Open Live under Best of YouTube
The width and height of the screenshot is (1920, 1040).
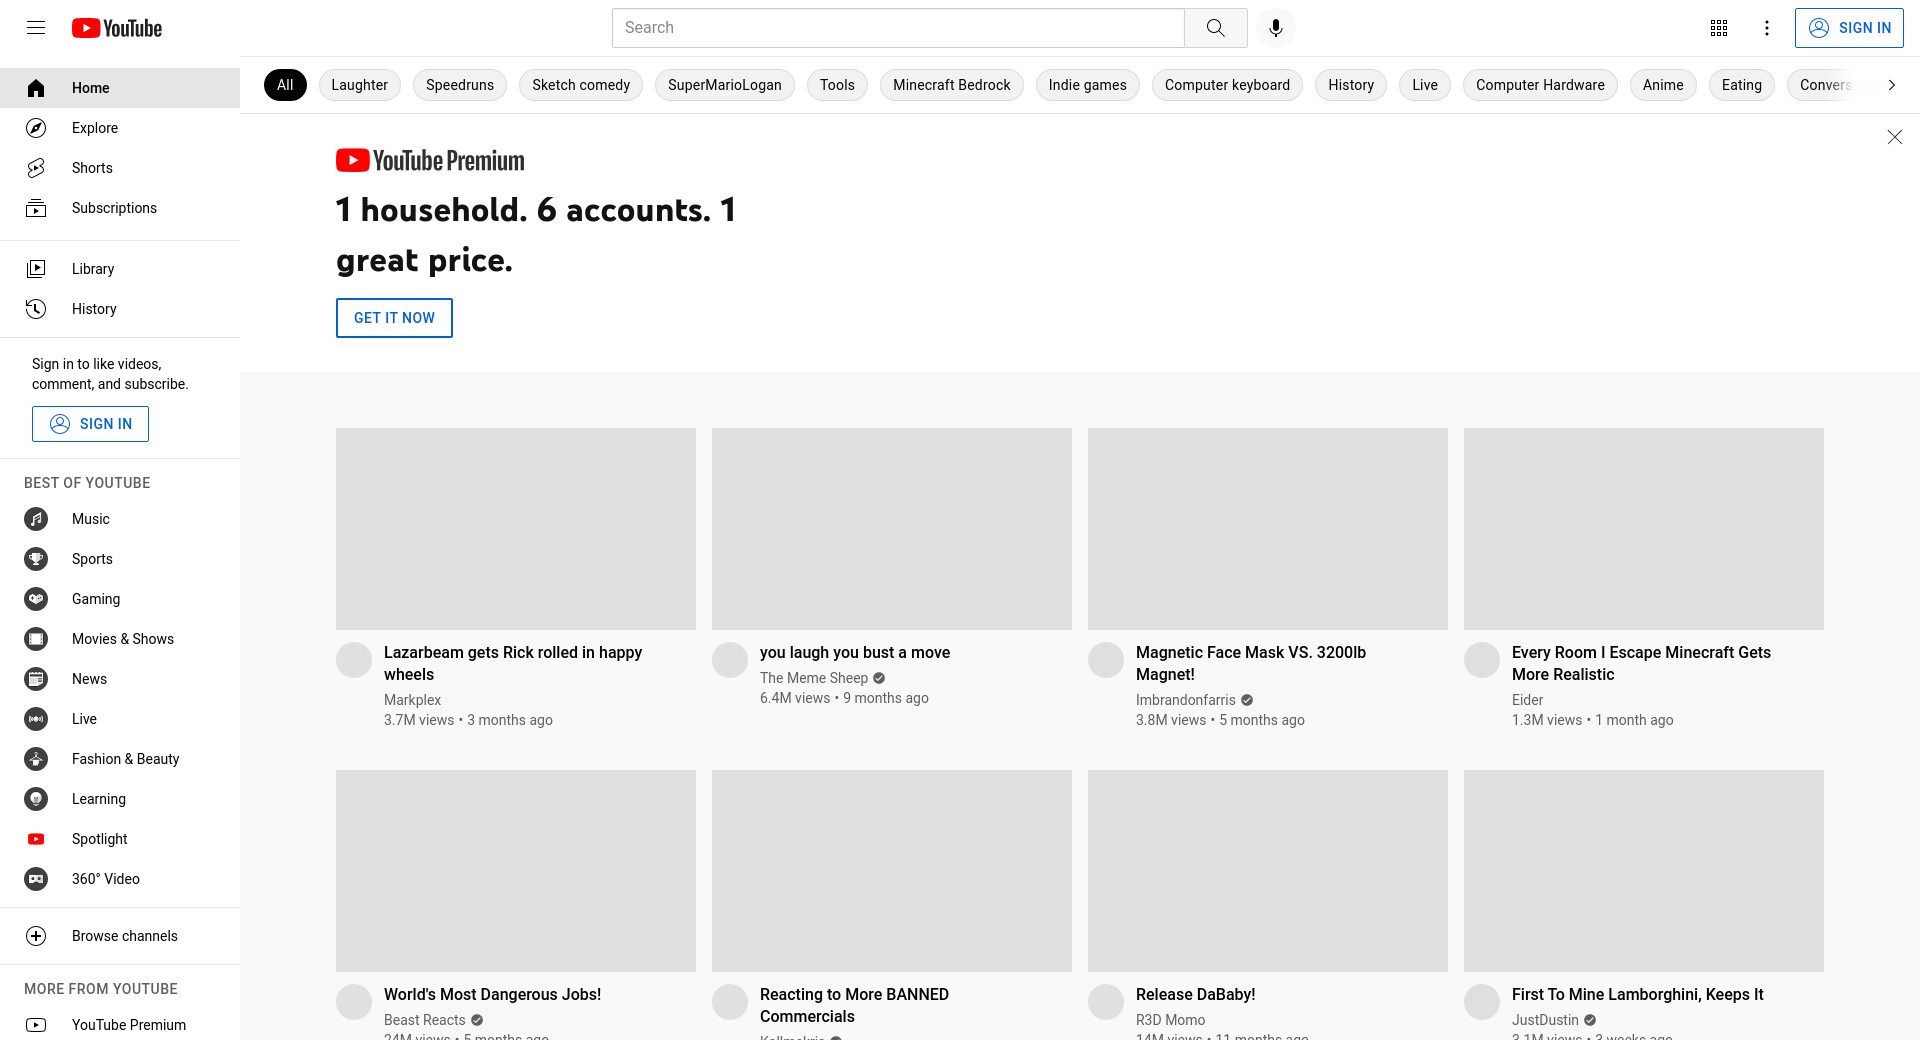[120, 719]
